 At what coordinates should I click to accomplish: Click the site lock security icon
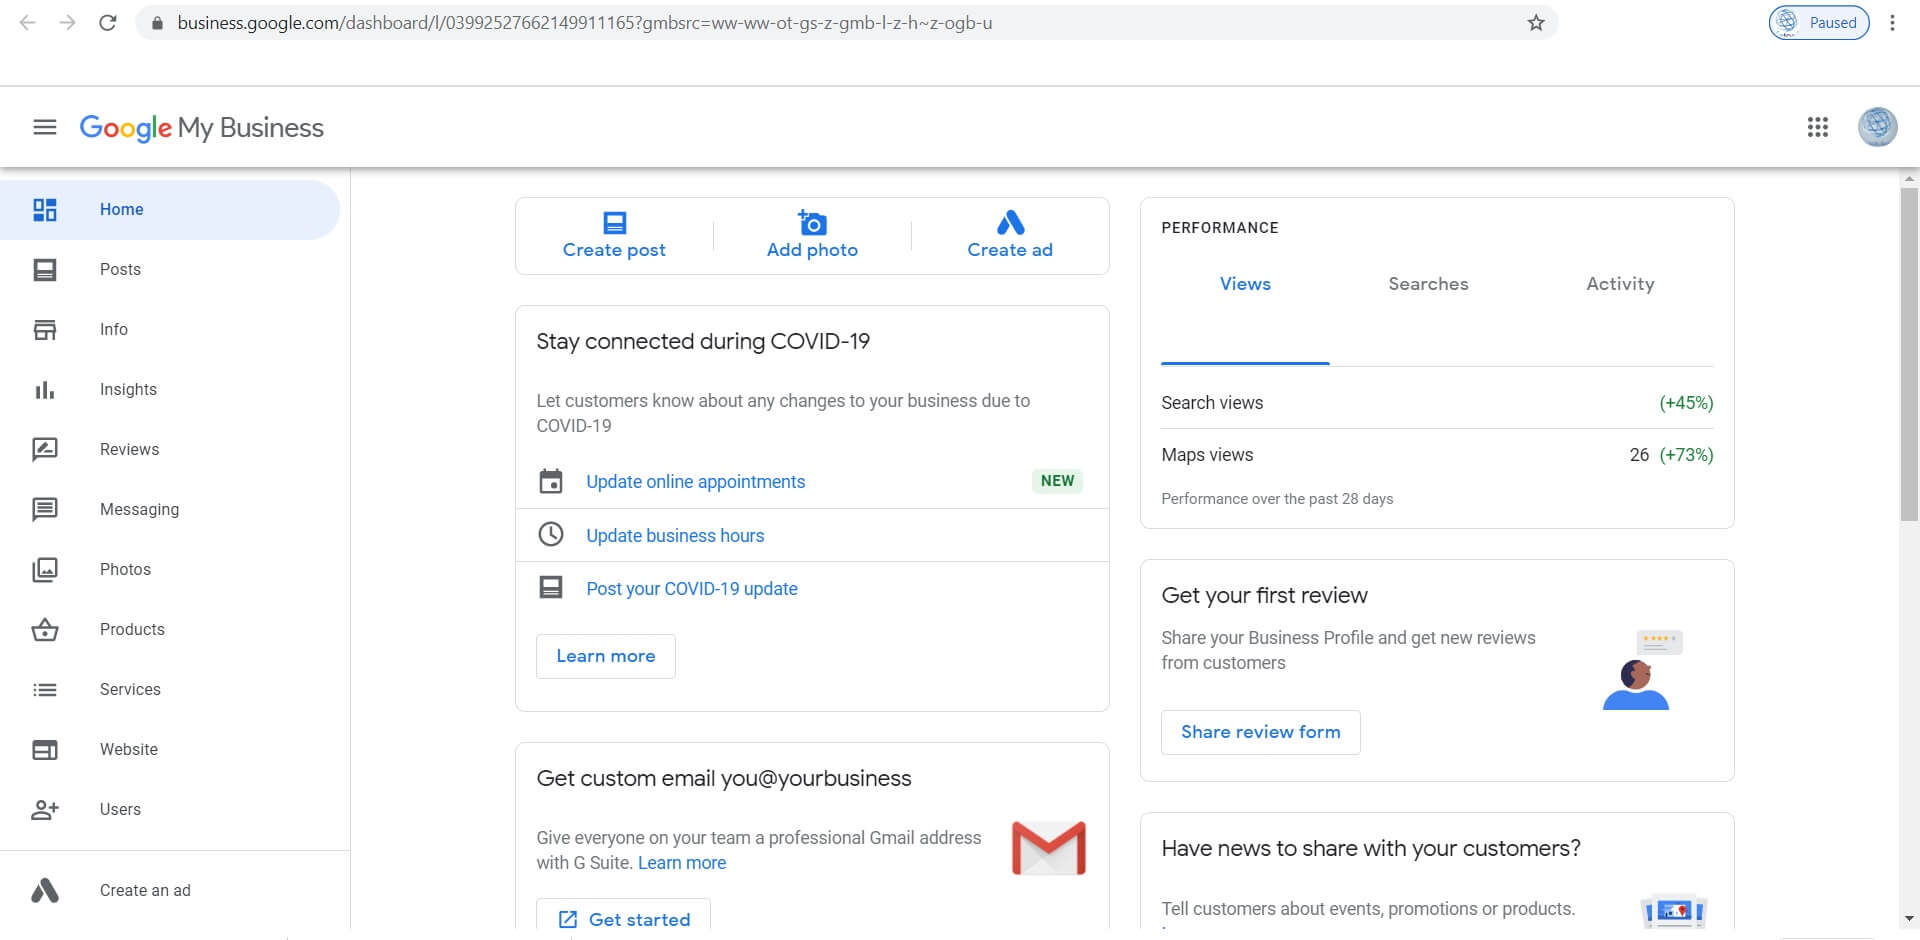point(157,23)
